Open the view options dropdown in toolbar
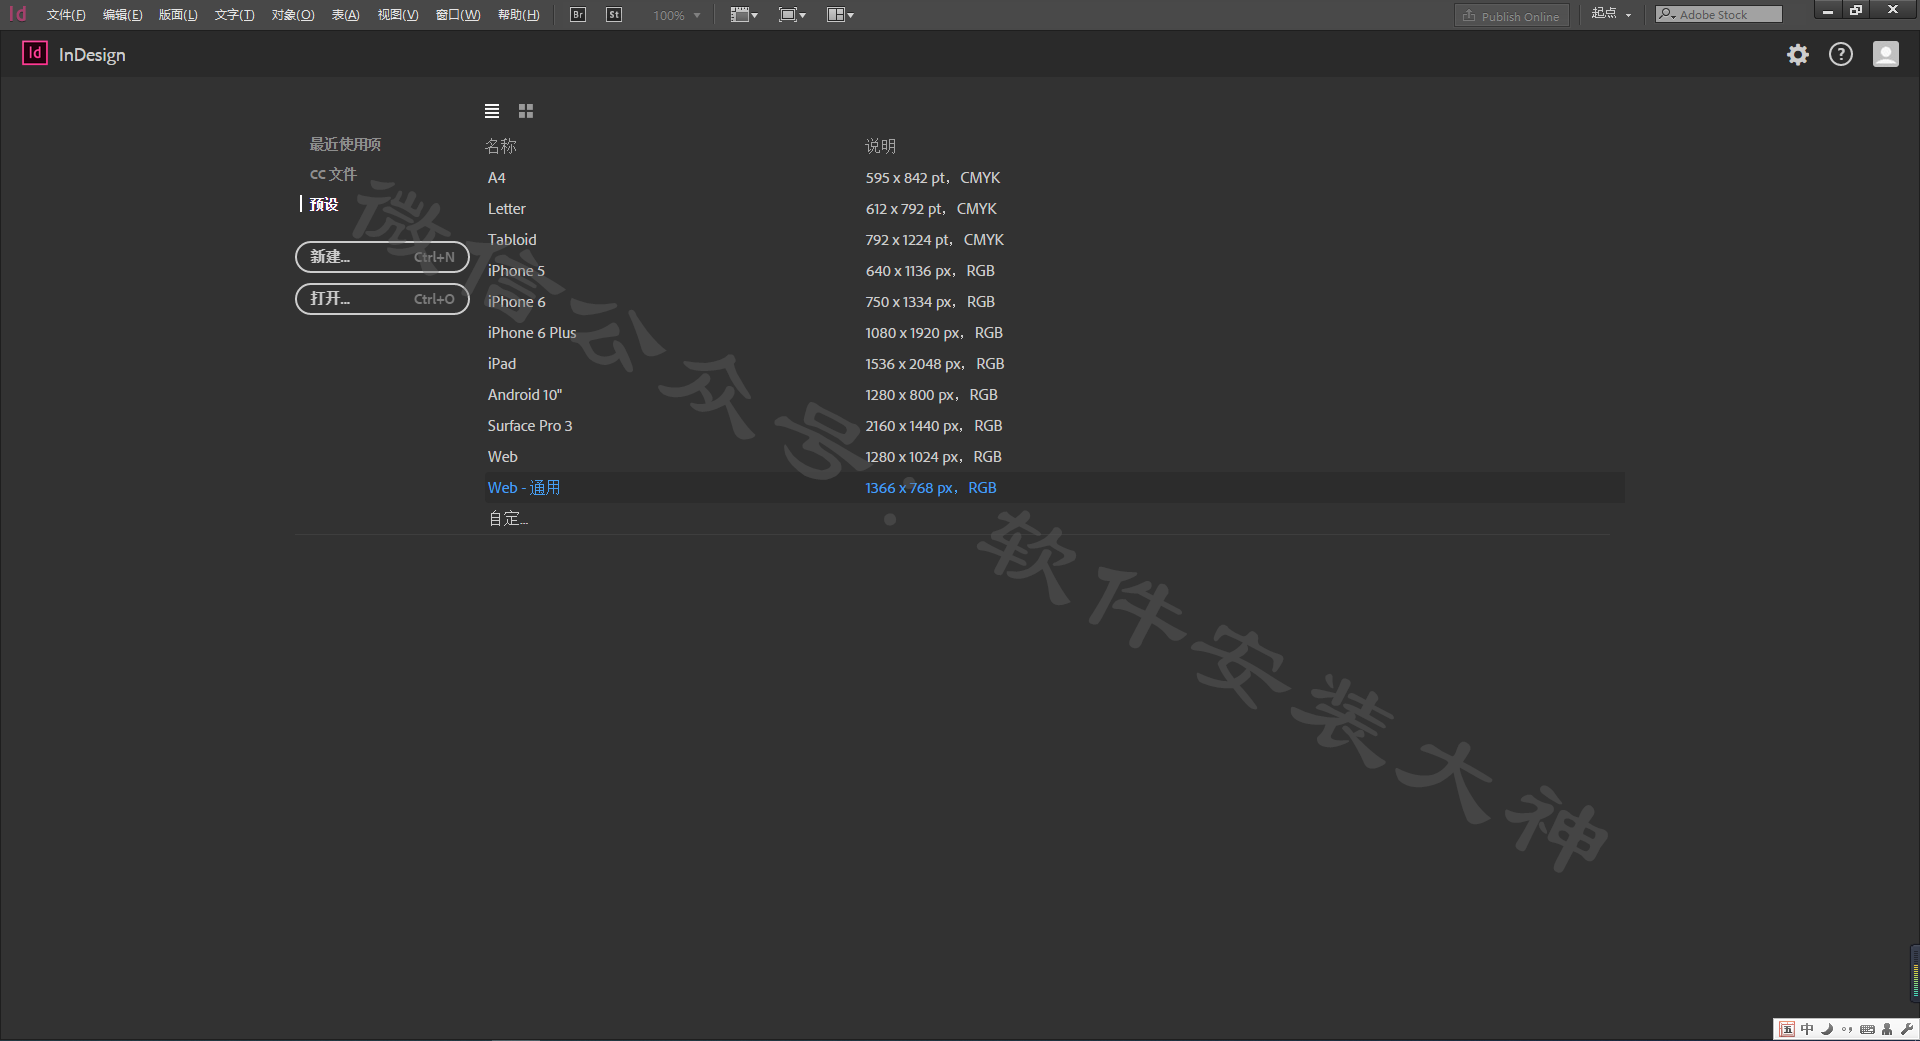This screenshot has width=1920, height=1041. [744, 15]
